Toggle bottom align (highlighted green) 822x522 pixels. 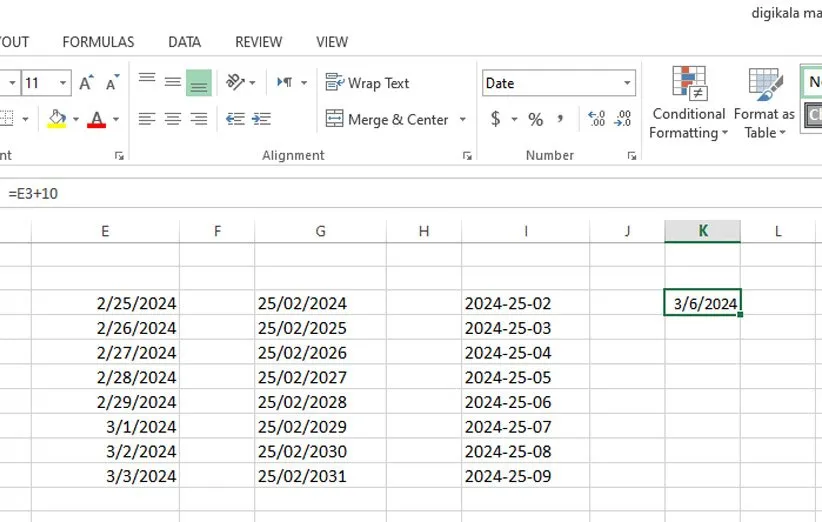click(x=199, y=83)
